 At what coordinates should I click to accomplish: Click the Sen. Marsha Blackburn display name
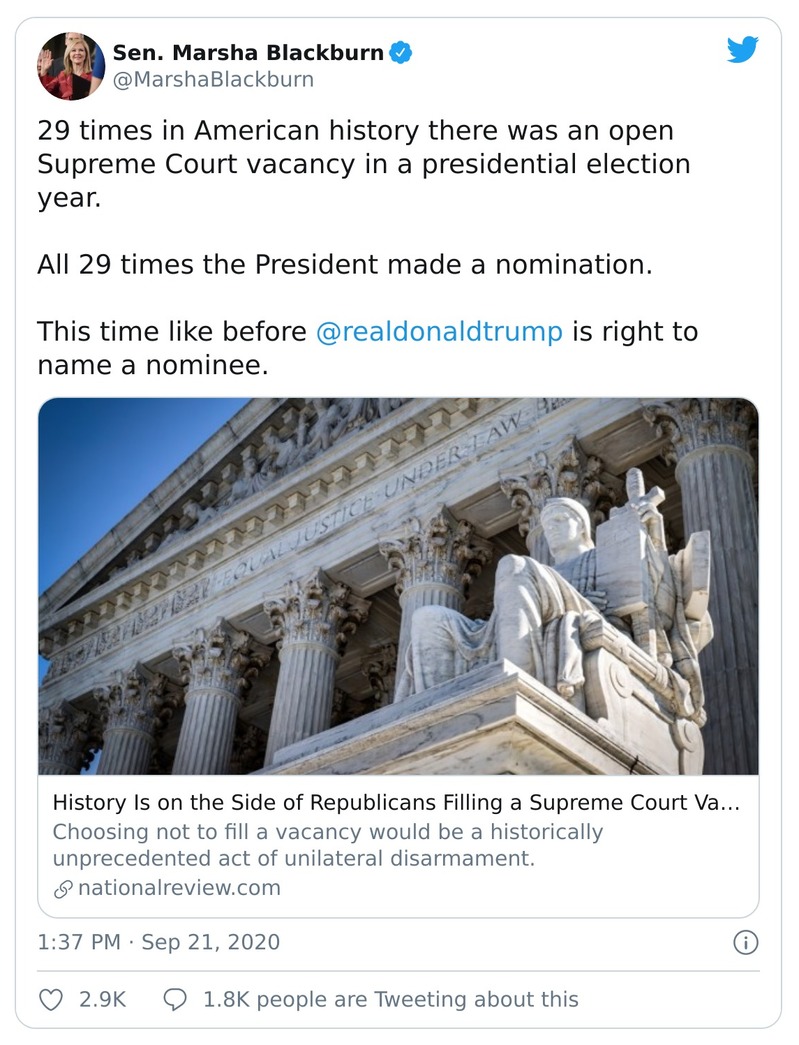coord(248,53)
